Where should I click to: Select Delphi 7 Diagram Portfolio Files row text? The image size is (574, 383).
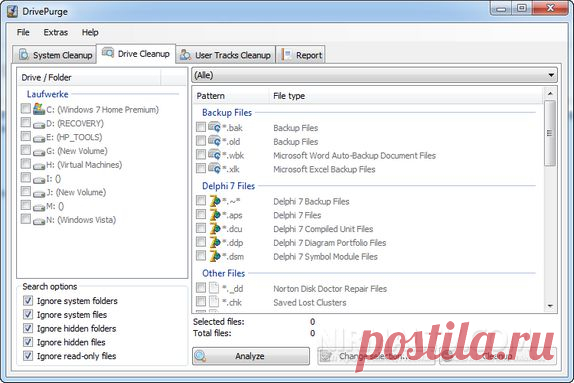coord(329,242)
